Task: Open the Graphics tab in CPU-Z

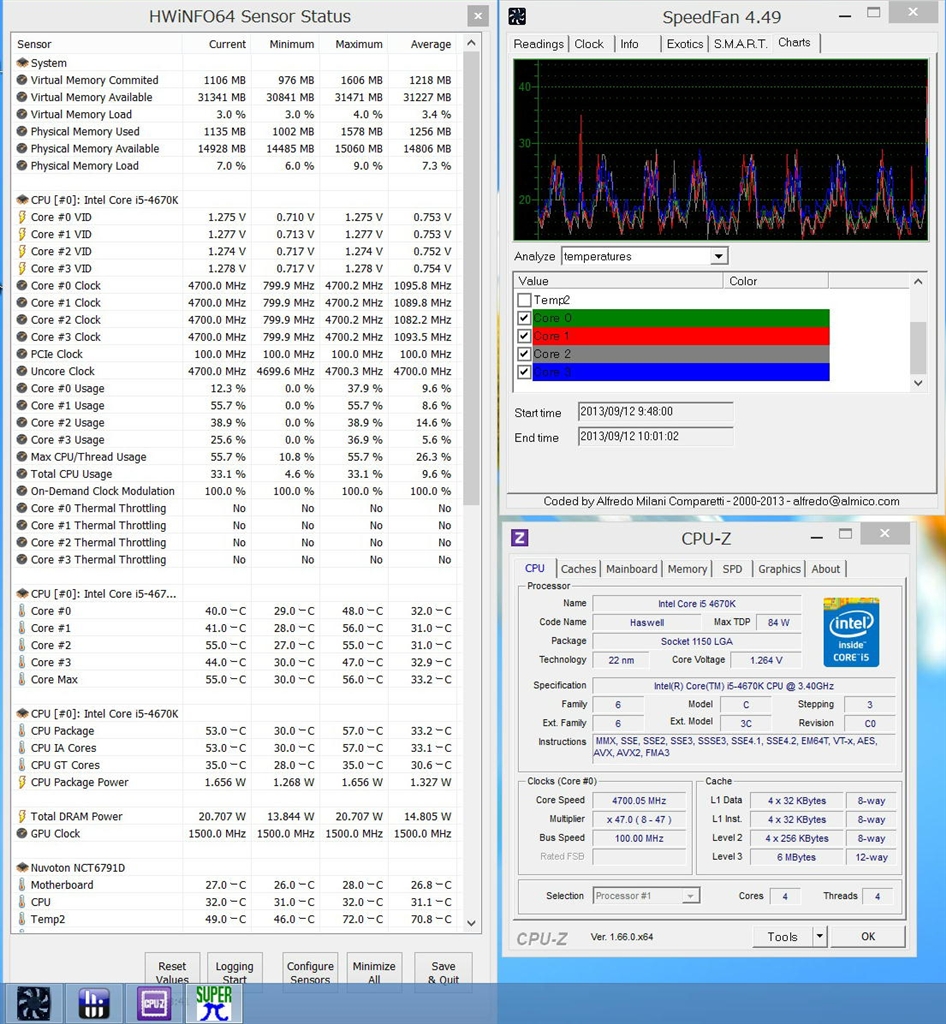Action: (779, 569)
